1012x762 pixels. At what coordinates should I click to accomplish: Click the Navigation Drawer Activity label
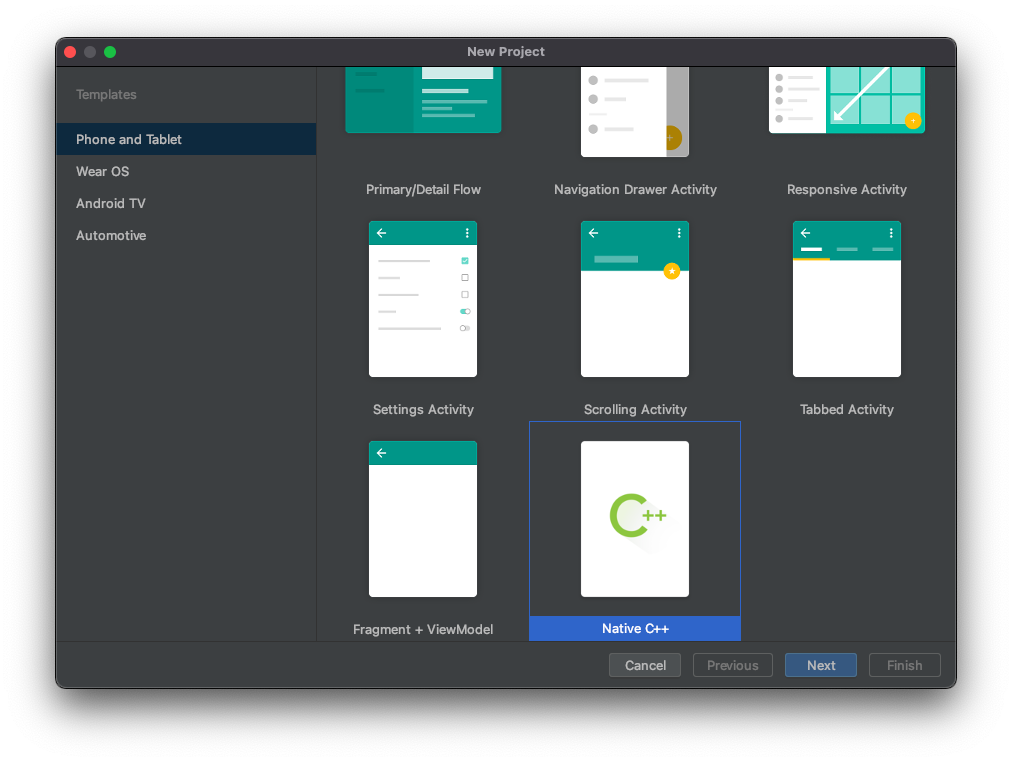tap(635, 190)
